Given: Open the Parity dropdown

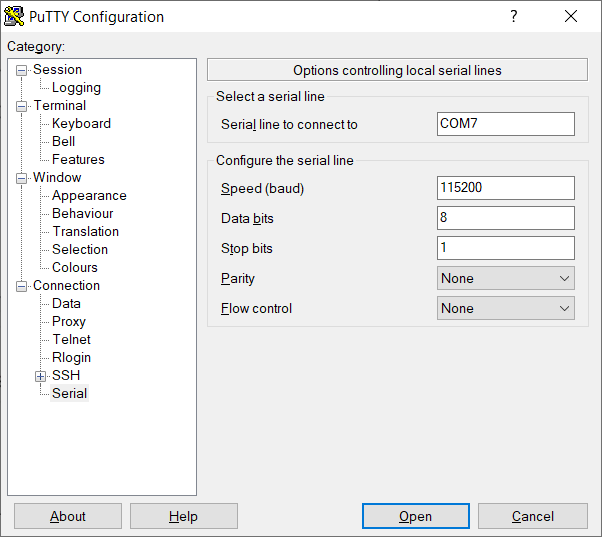Looking at the screenshot, I should coord(506,278).
